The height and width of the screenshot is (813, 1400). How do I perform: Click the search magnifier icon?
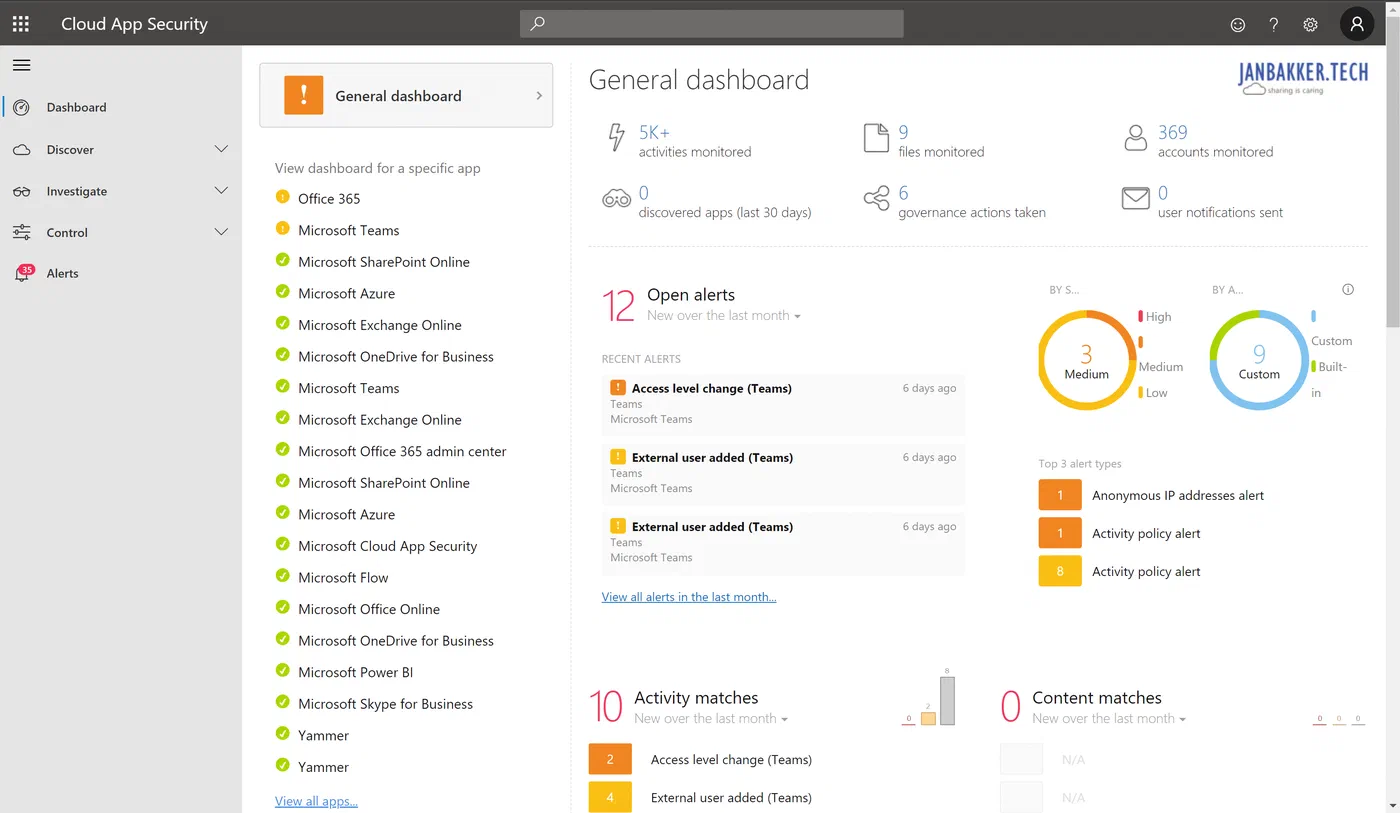[x=537, y=24]
